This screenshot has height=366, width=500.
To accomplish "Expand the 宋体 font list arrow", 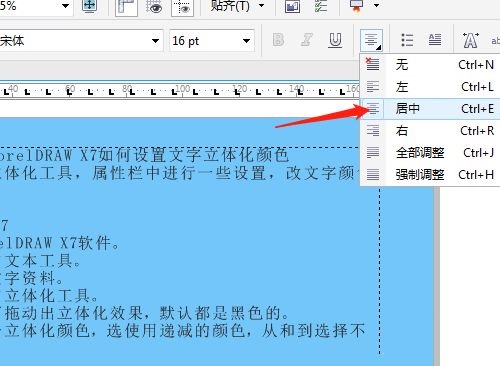I will click(155, 41).
